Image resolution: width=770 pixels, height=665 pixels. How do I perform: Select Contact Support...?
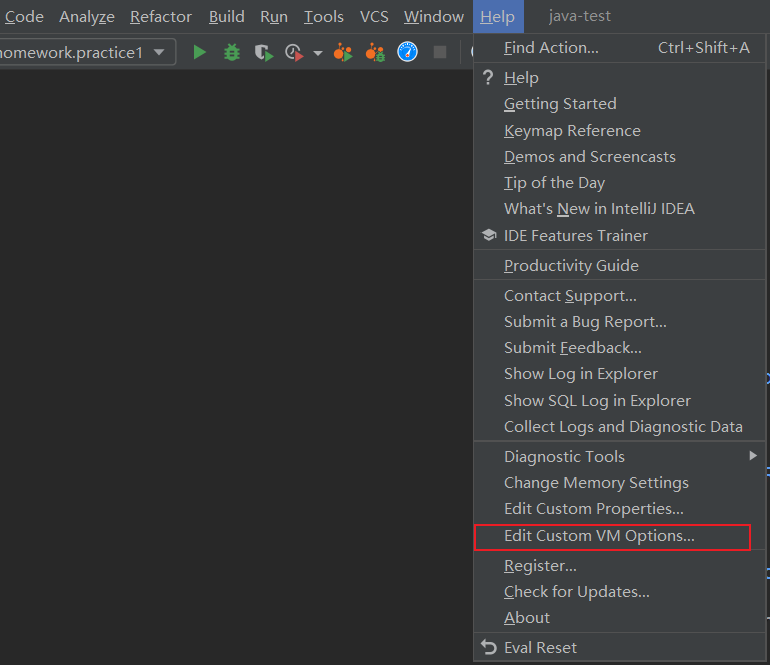619,296
